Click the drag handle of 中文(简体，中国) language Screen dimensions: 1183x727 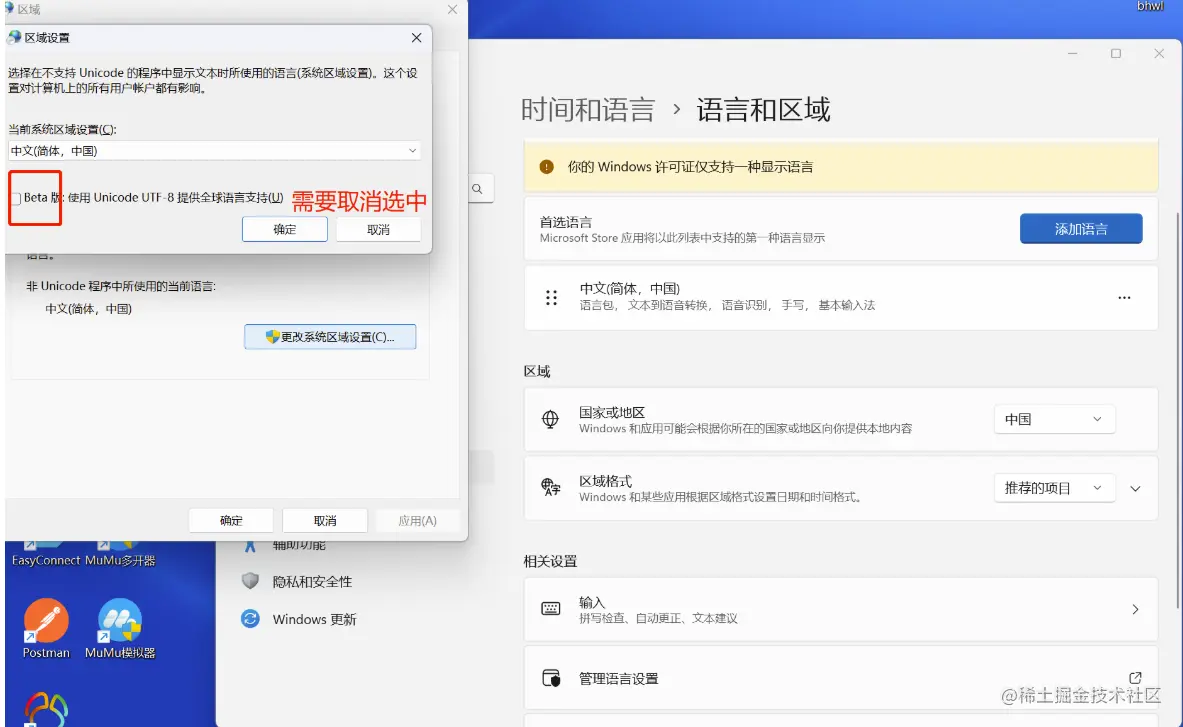(552, 298)
